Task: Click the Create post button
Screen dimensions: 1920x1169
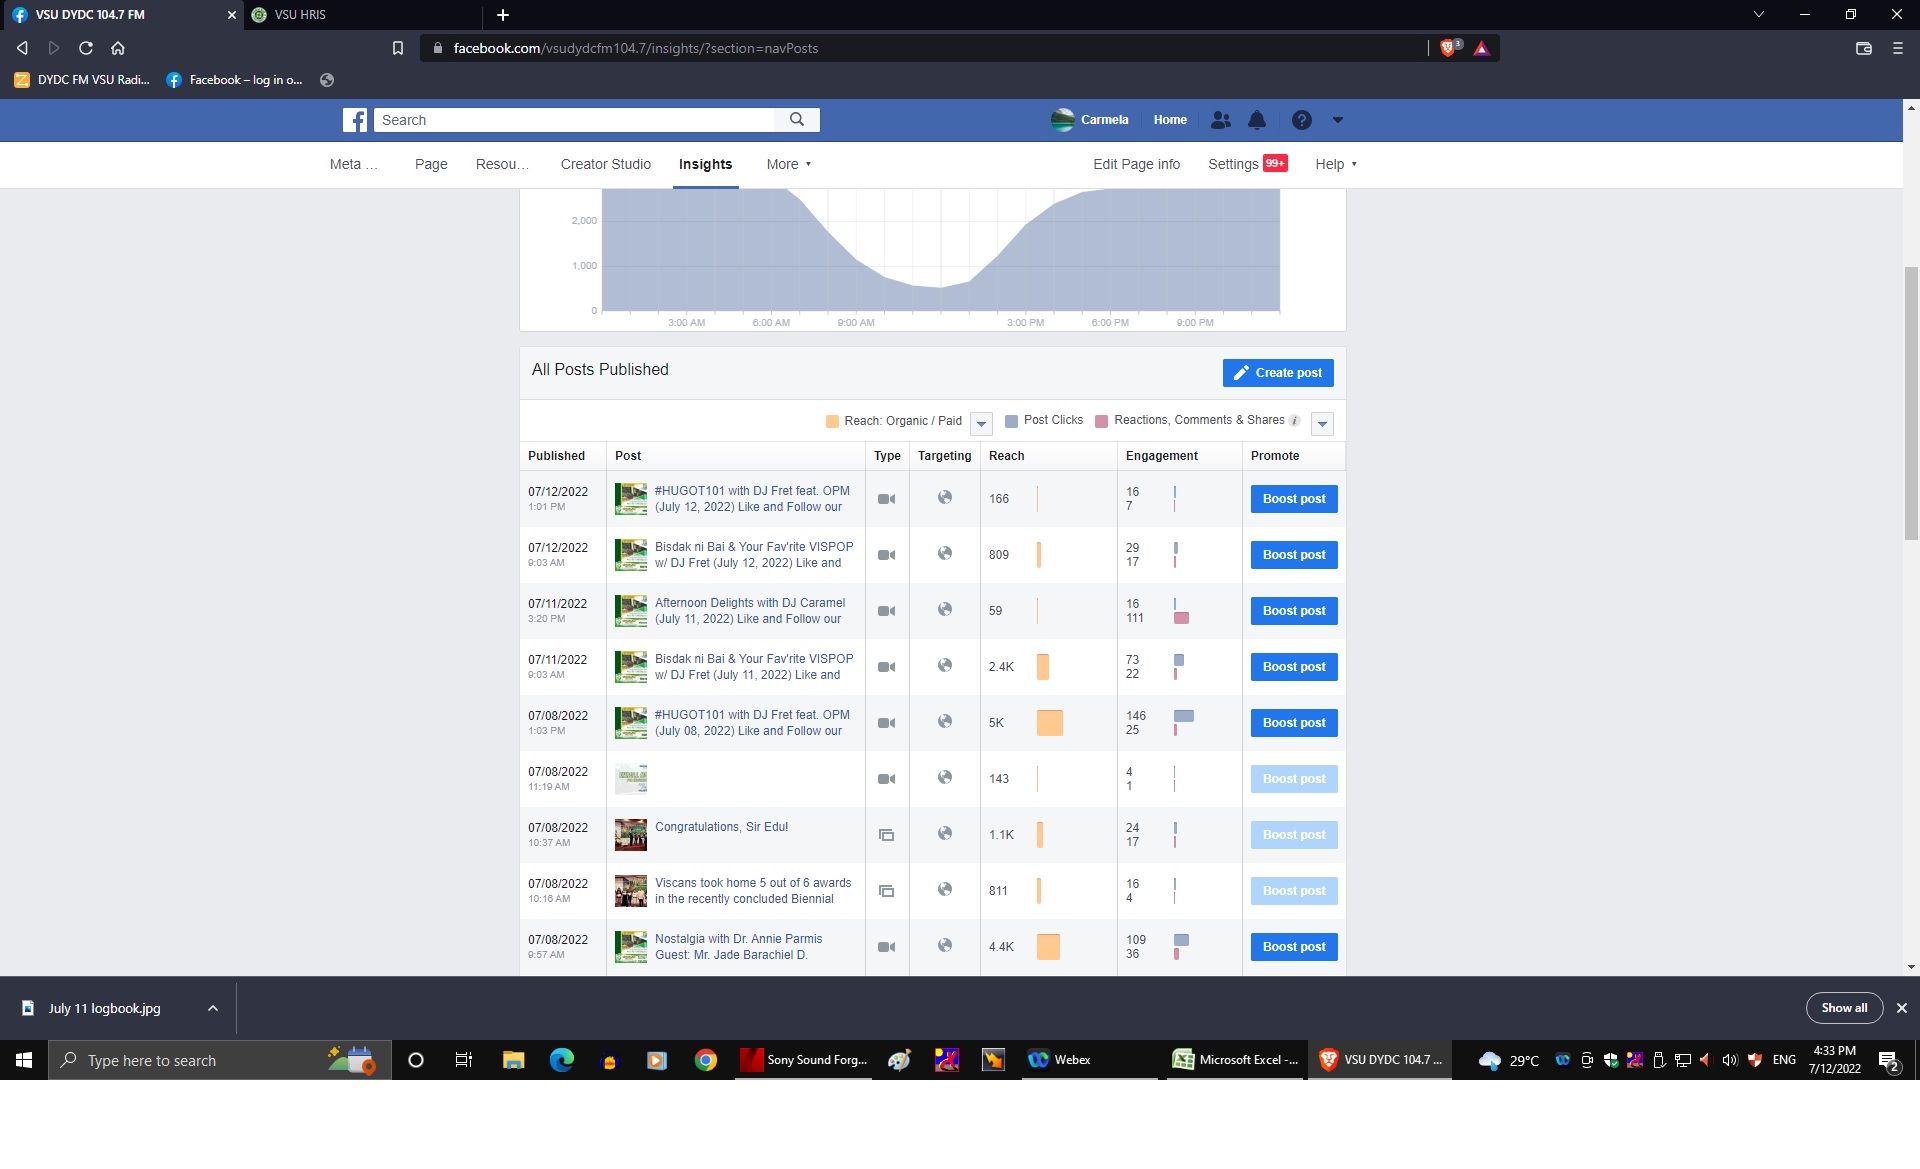Action: (1277, 373)
